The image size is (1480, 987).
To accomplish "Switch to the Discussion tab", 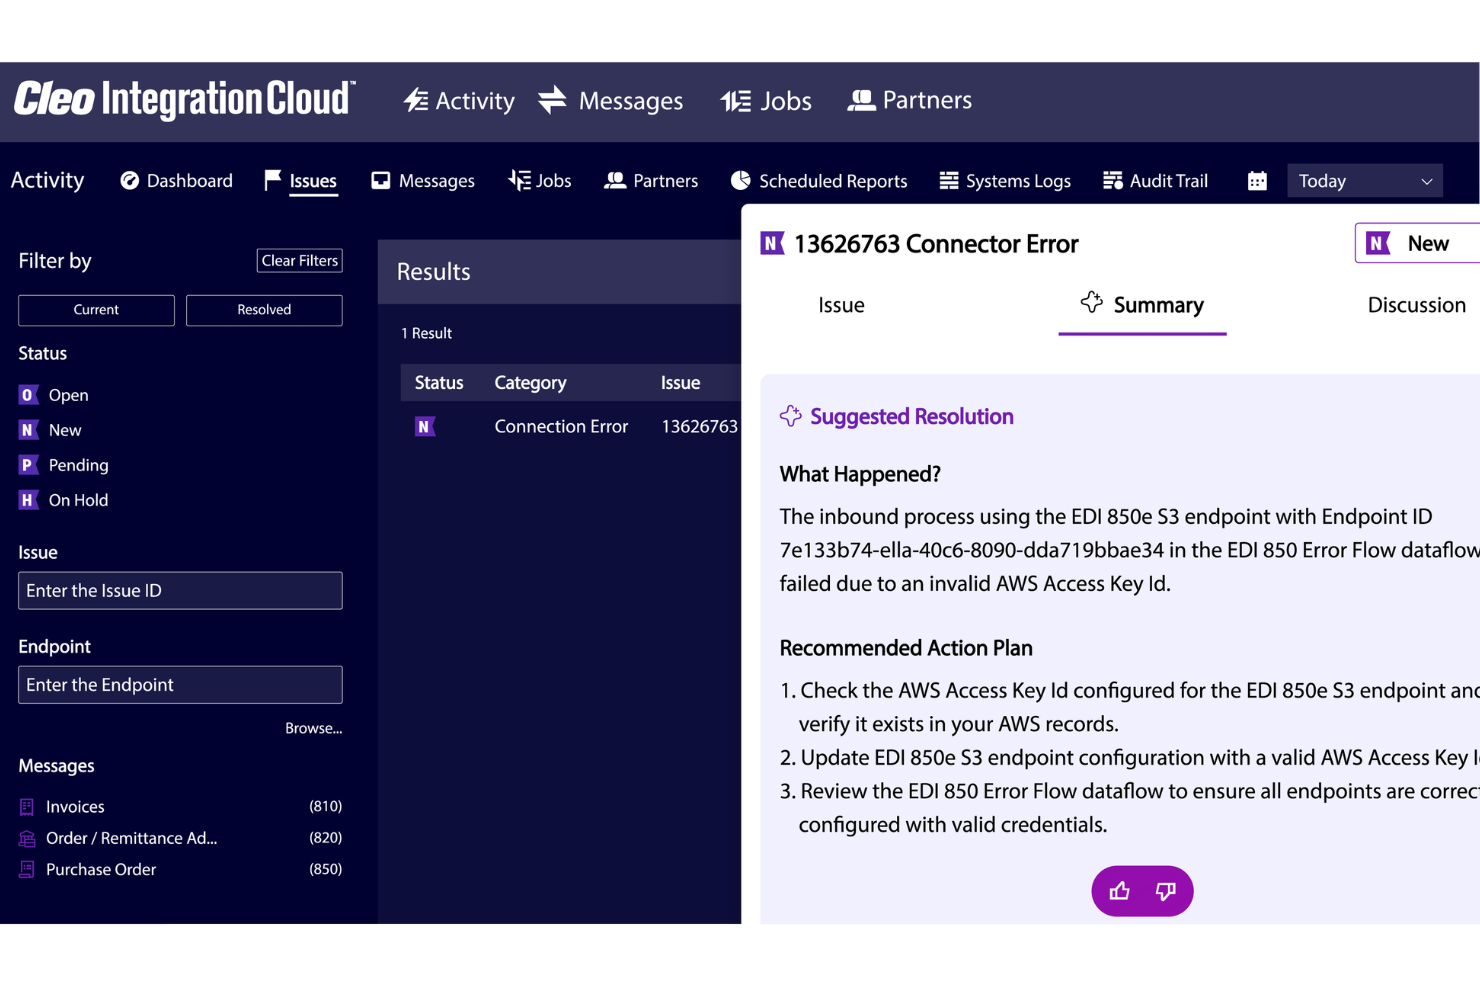I will coord(1416,305).
